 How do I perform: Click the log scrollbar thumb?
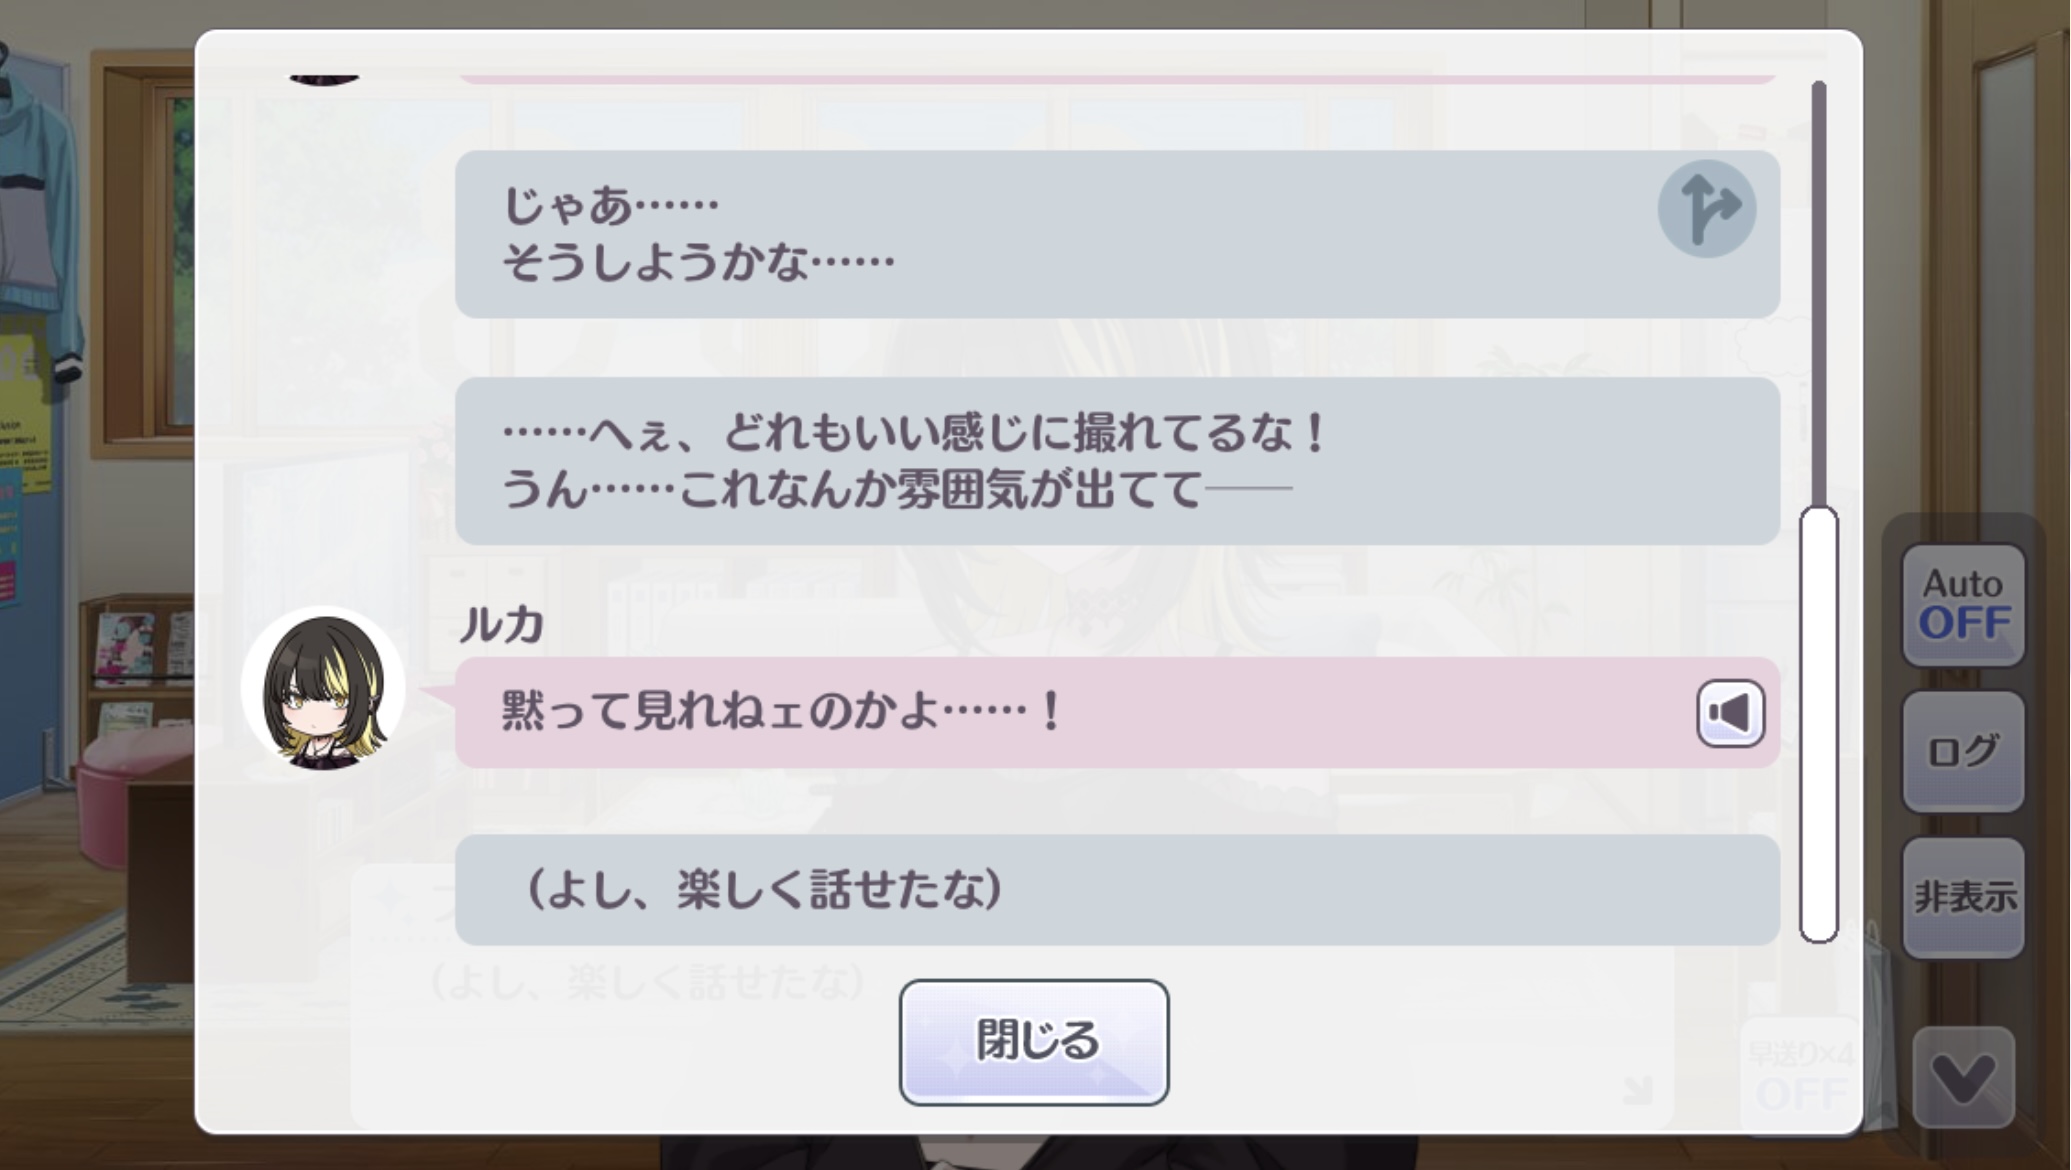click(x=1819, y=725)
